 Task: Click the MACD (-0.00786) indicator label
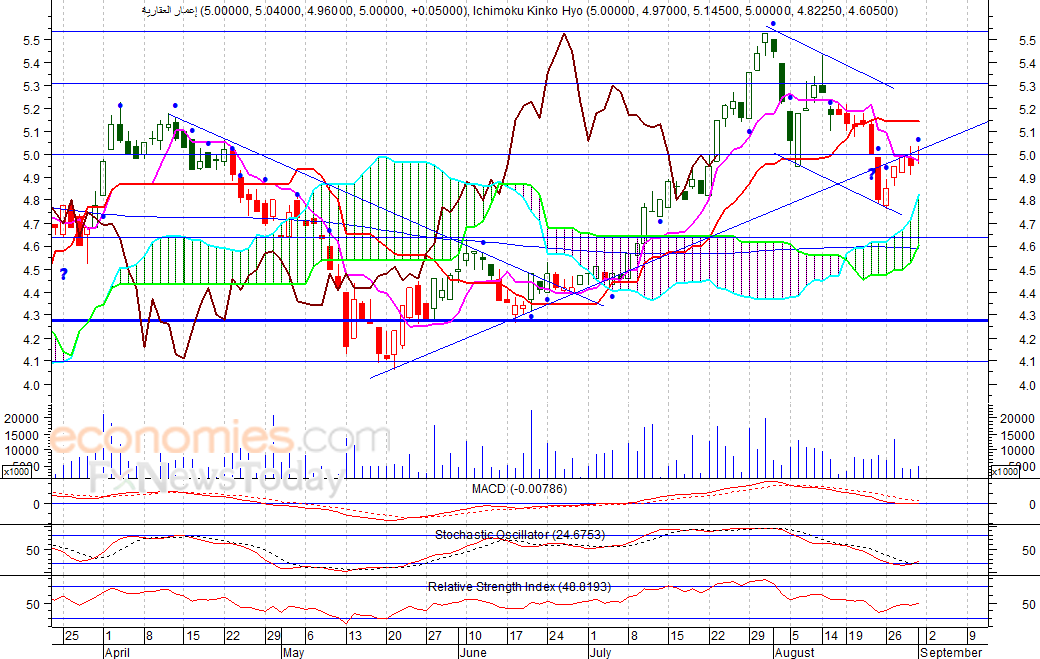[519, 489]
